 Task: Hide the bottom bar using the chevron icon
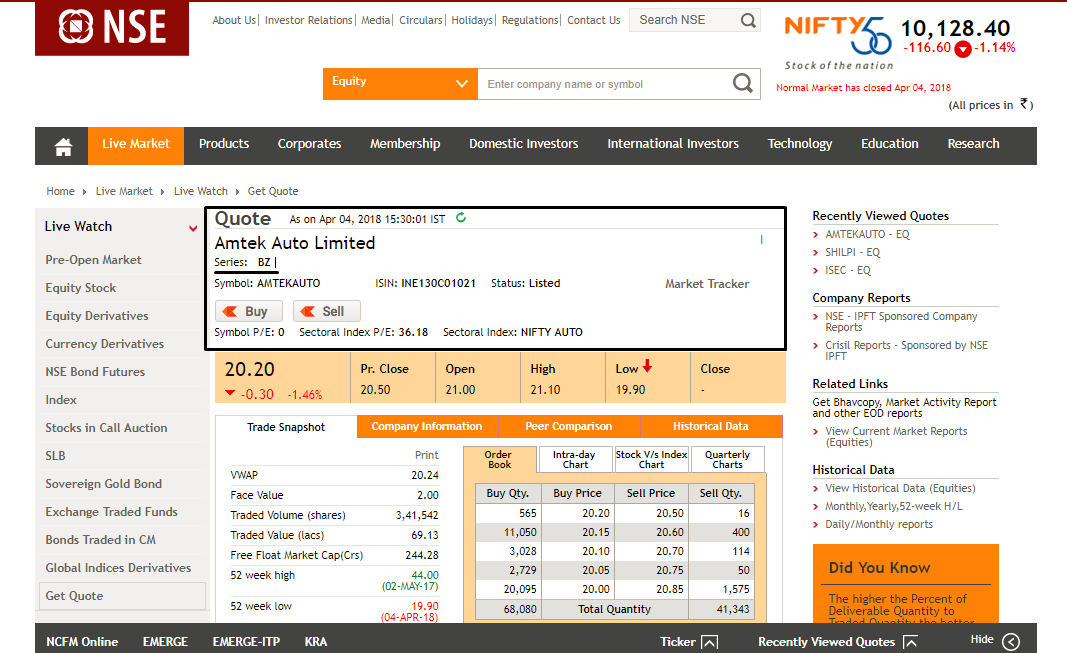coord(1009,641)
